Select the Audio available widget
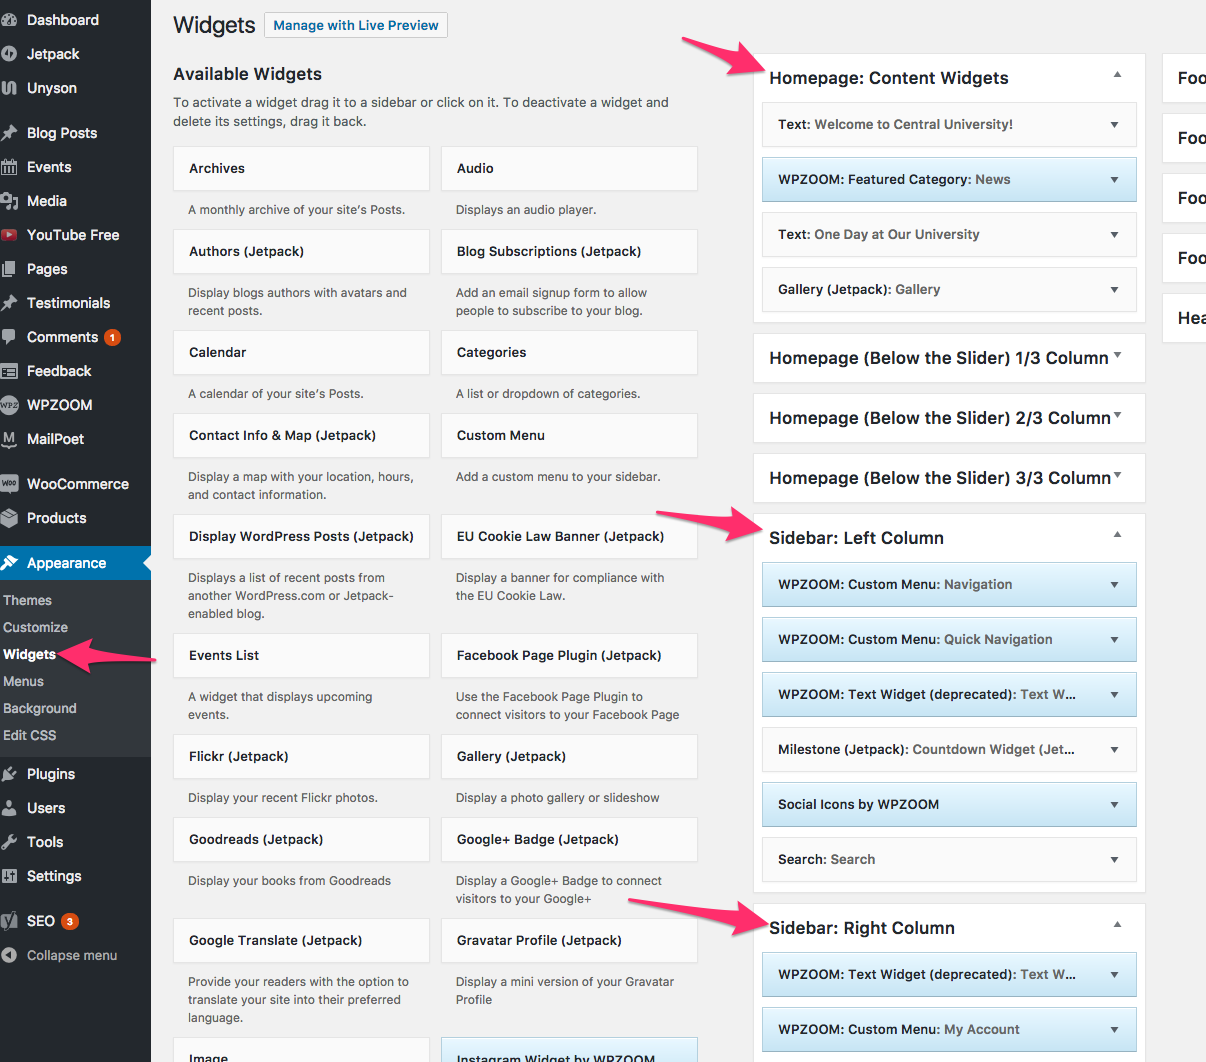 [x=569, y=169]
